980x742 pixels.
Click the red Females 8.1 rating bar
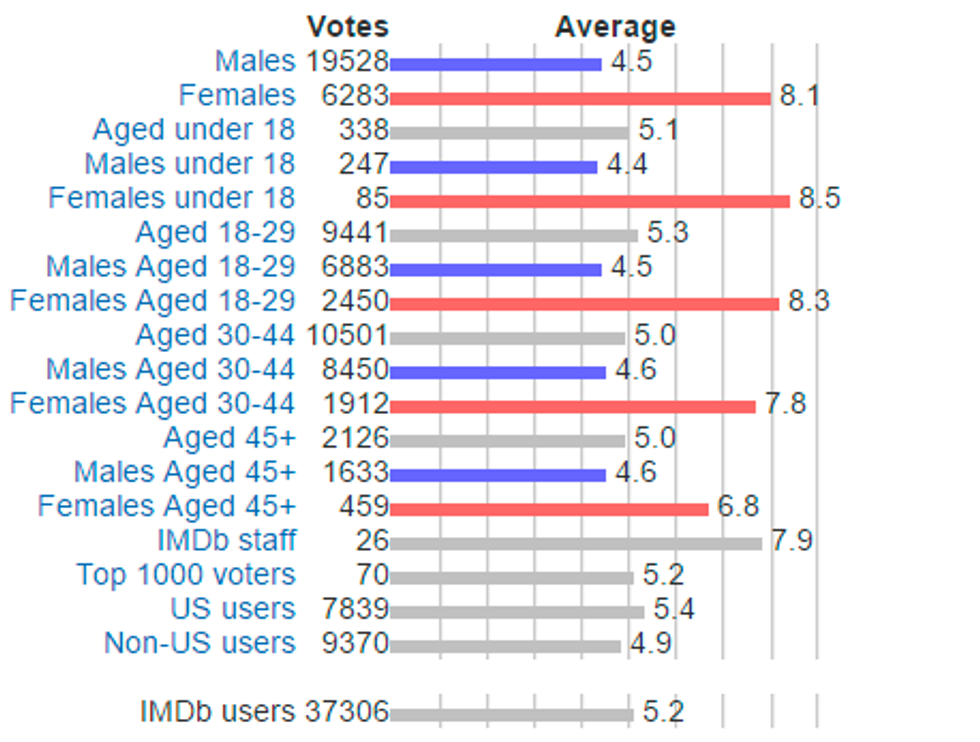click(x=580, y=98)
